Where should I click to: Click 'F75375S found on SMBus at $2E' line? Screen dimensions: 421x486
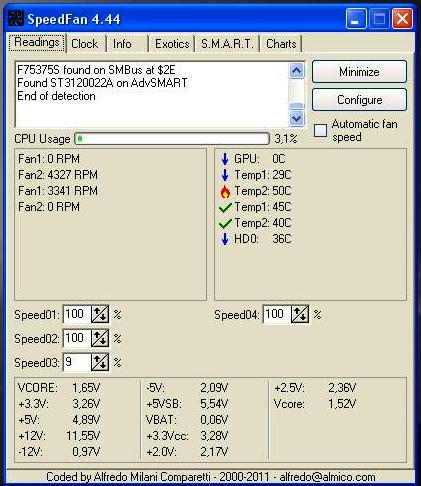click(96, 70)
